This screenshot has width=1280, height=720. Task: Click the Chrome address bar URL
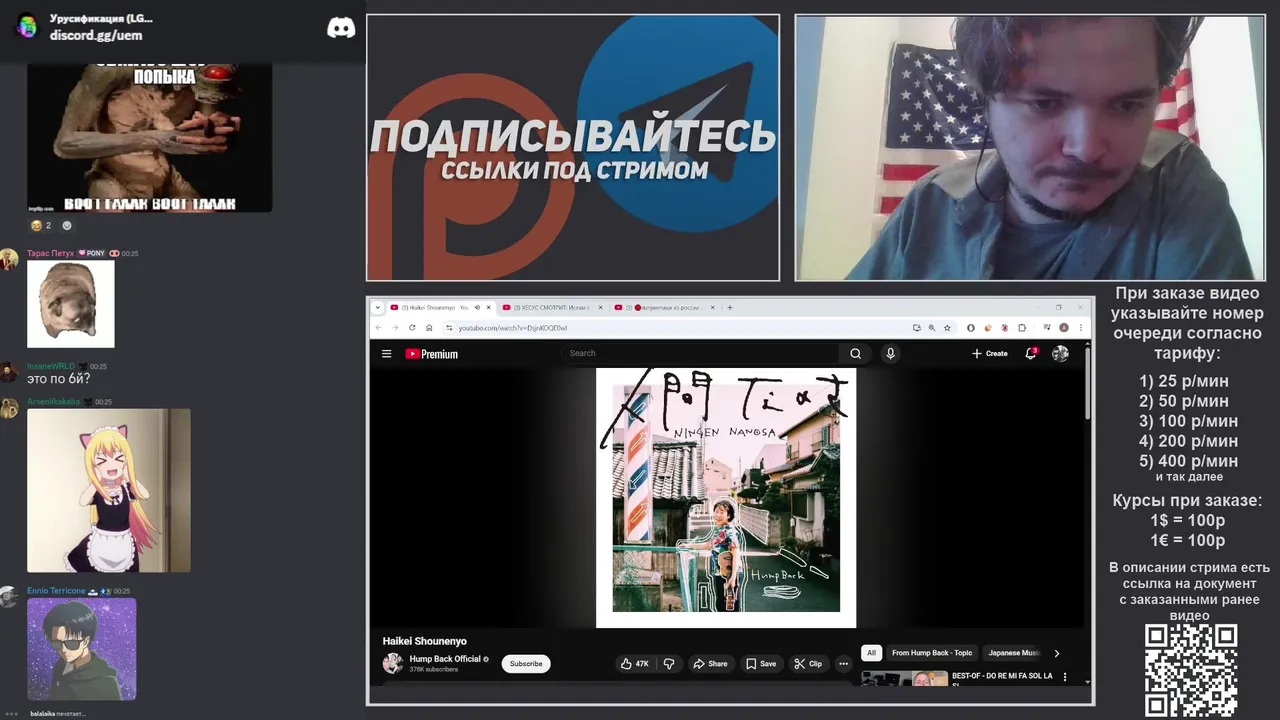click(x=513, y=328)
